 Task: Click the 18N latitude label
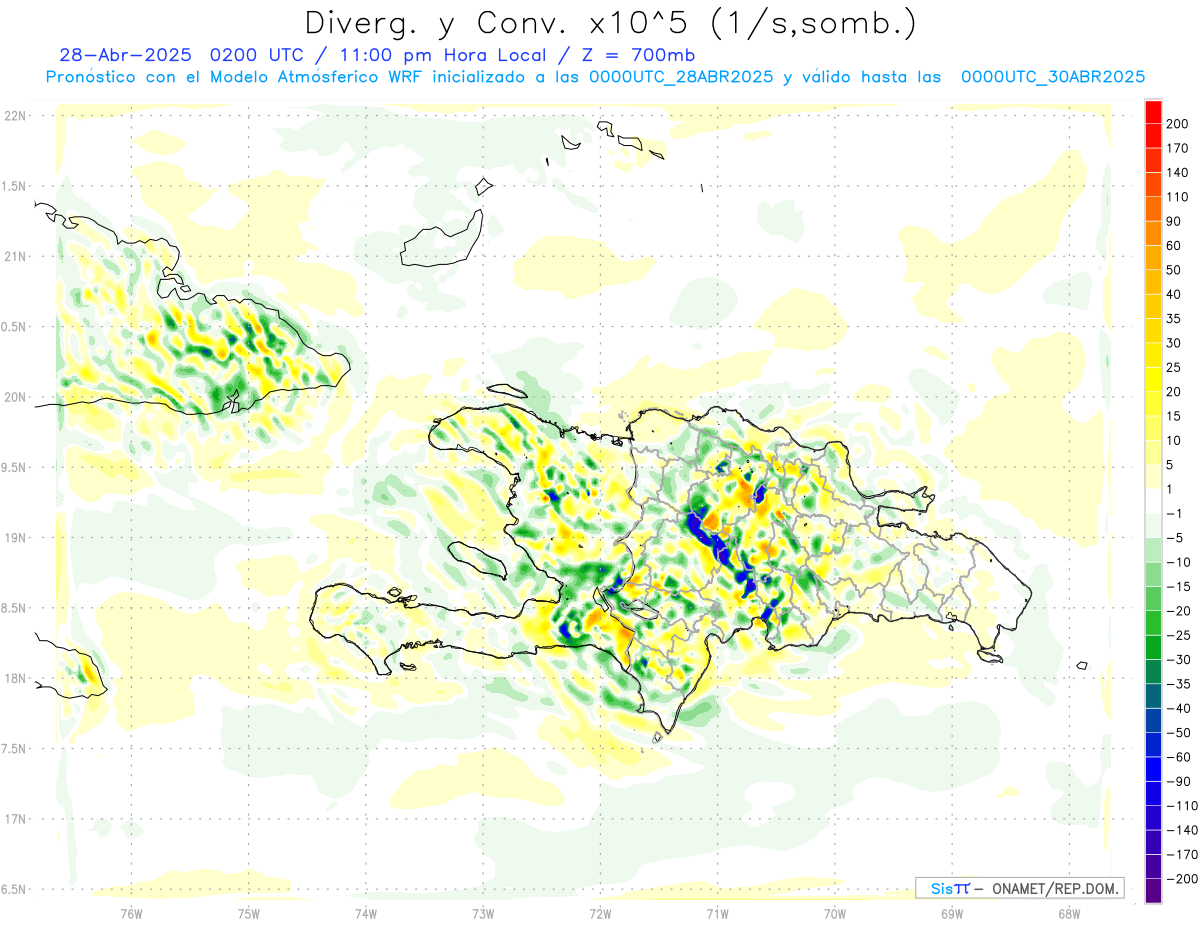[15, 678]
